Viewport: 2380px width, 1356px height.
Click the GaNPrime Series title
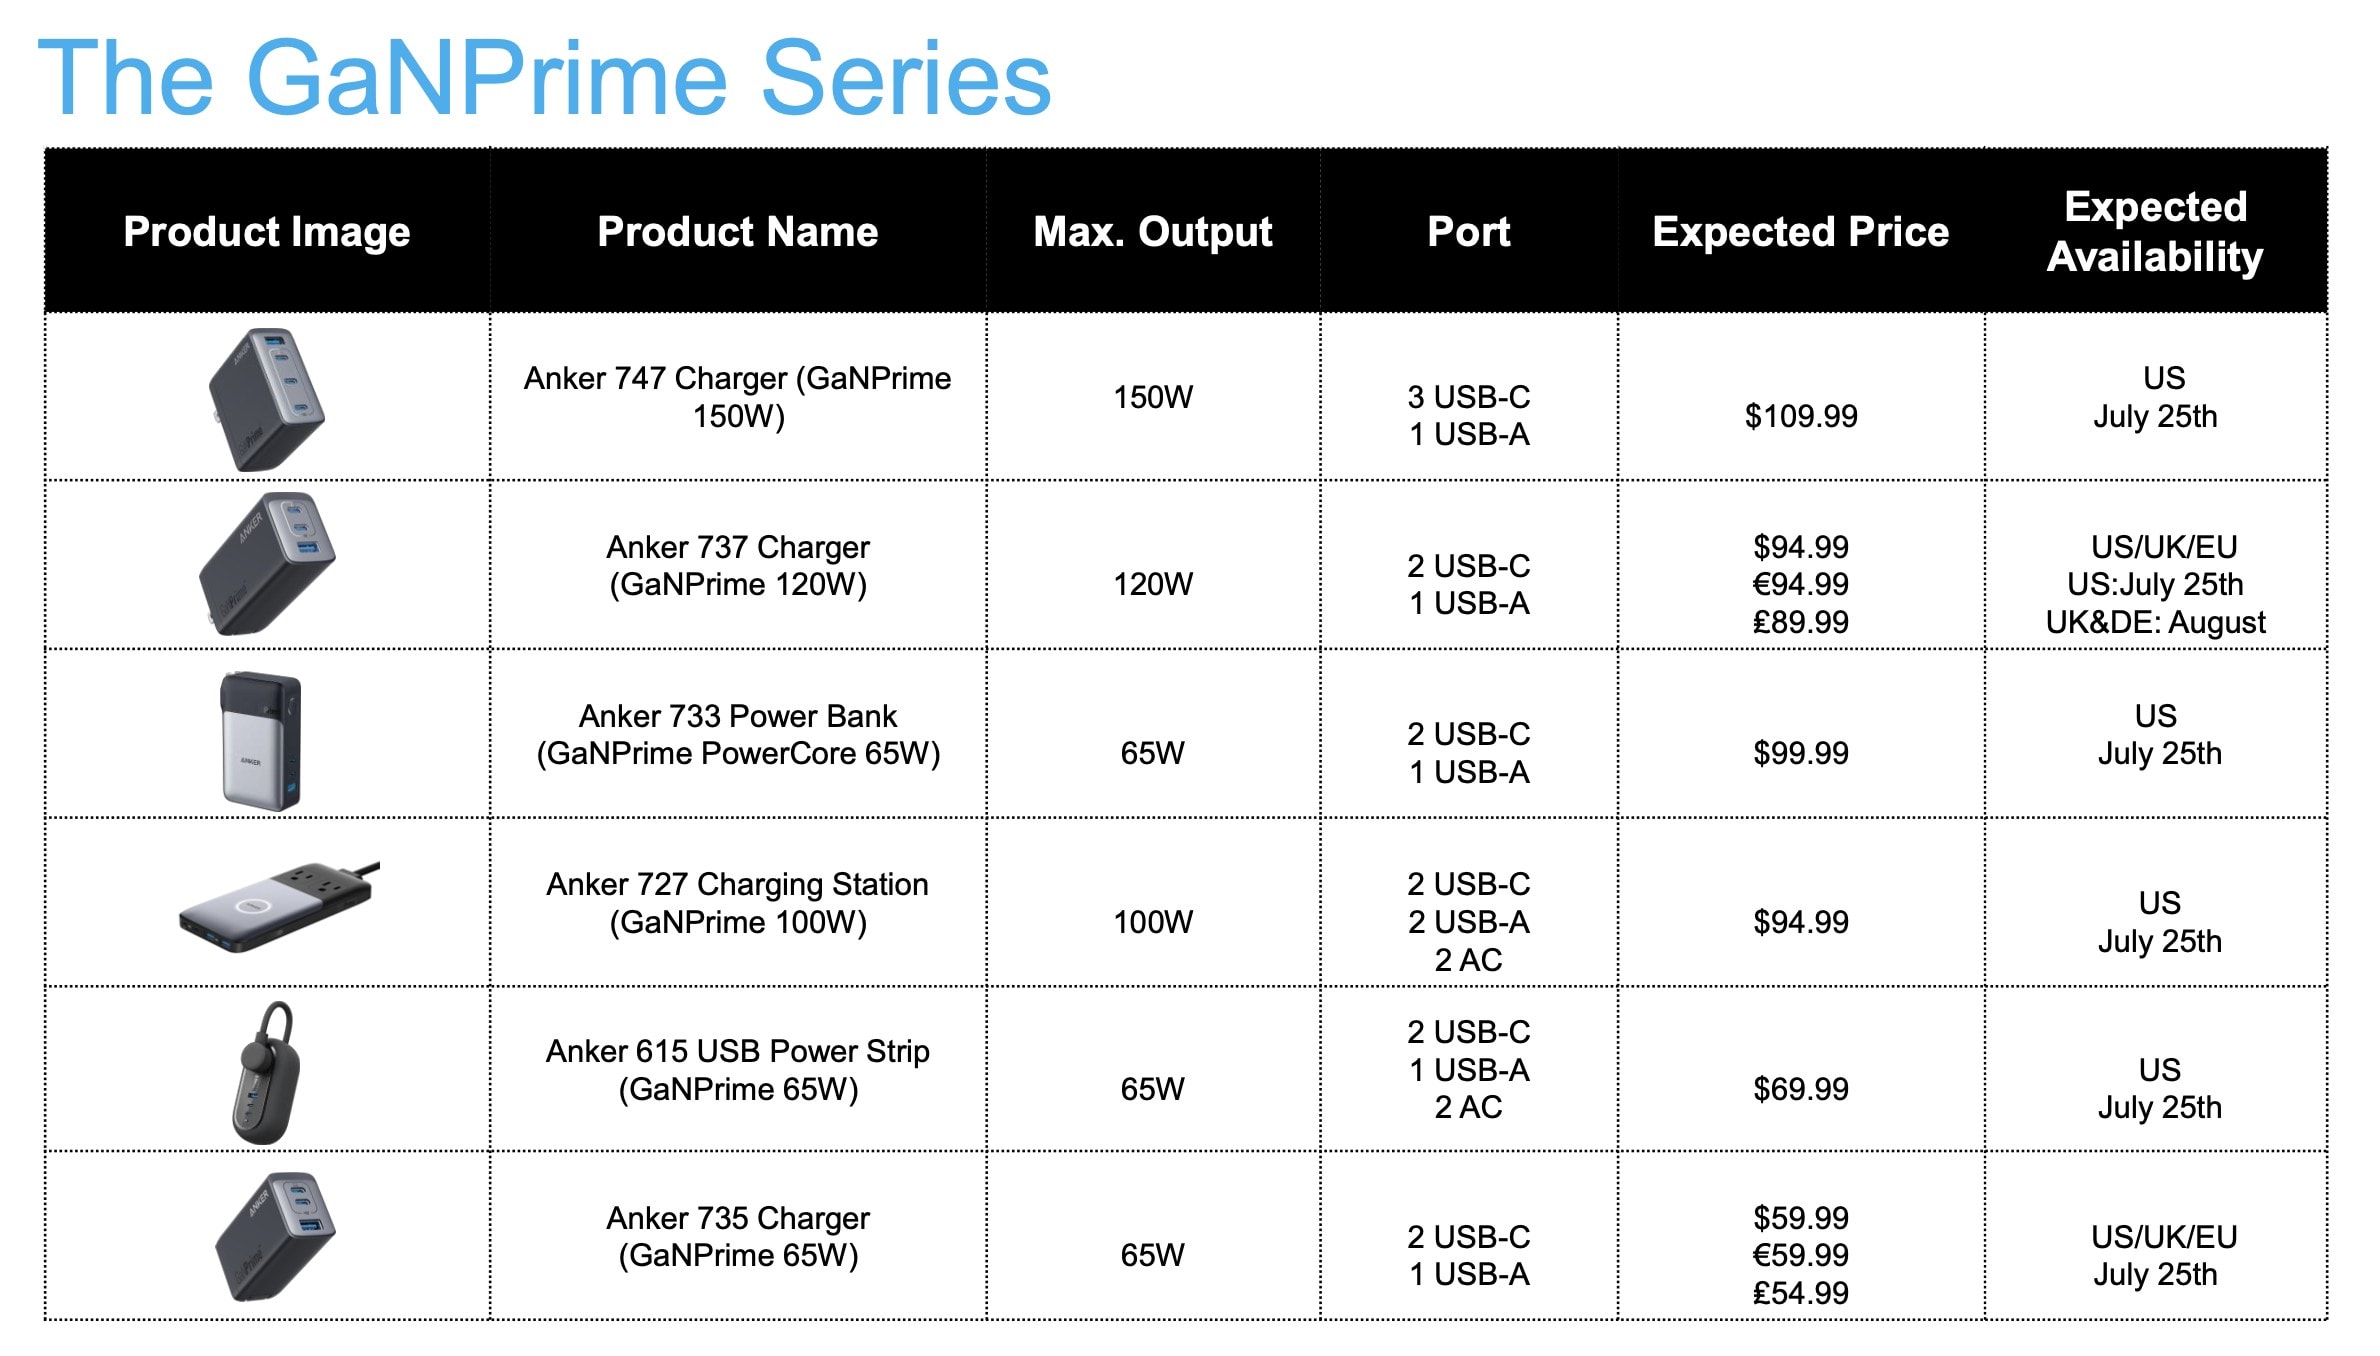(544, 78)
